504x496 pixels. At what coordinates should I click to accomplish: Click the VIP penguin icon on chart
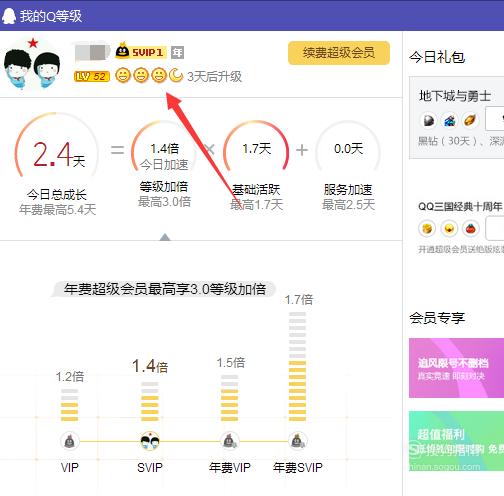click(x=70, y=441)
